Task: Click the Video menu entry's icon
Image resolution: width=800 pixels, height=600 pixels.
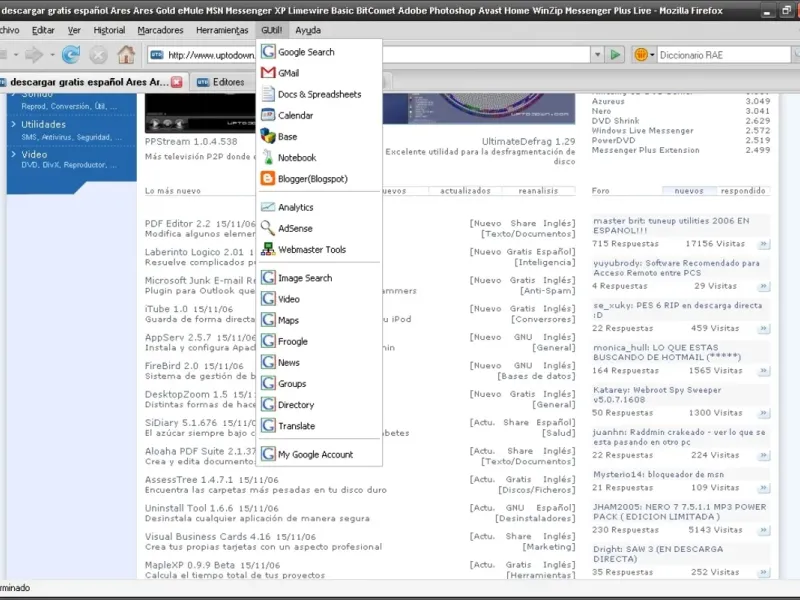Action: click(x=268, y=299)
